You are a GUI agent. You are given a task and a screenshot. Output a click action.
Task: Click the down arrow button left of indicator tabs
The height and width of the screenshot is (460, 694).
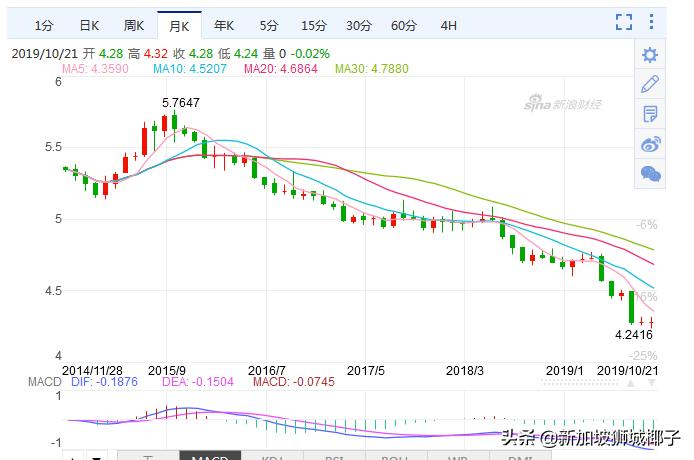coord(97,457)
